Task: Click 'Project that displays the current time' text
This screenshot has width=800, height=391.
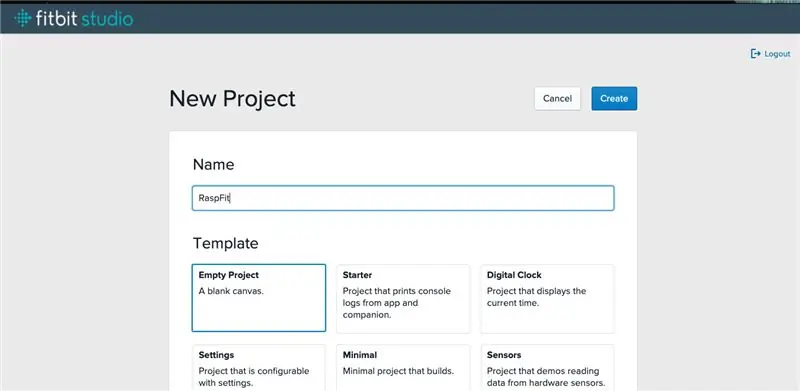Action: (x=536, y=297)
